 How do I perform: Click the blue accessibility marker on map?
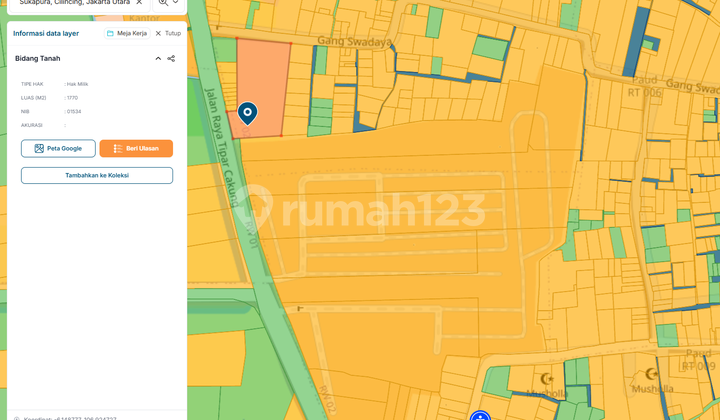[x=480, y=416]
